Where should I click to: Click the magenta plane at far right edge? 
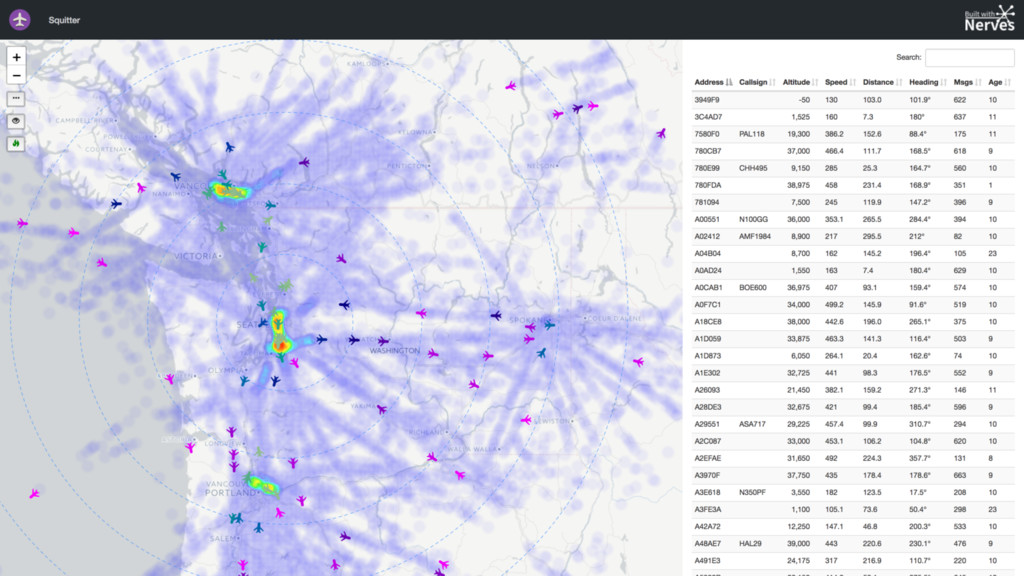pyautogui.click(x=639, y=362)
